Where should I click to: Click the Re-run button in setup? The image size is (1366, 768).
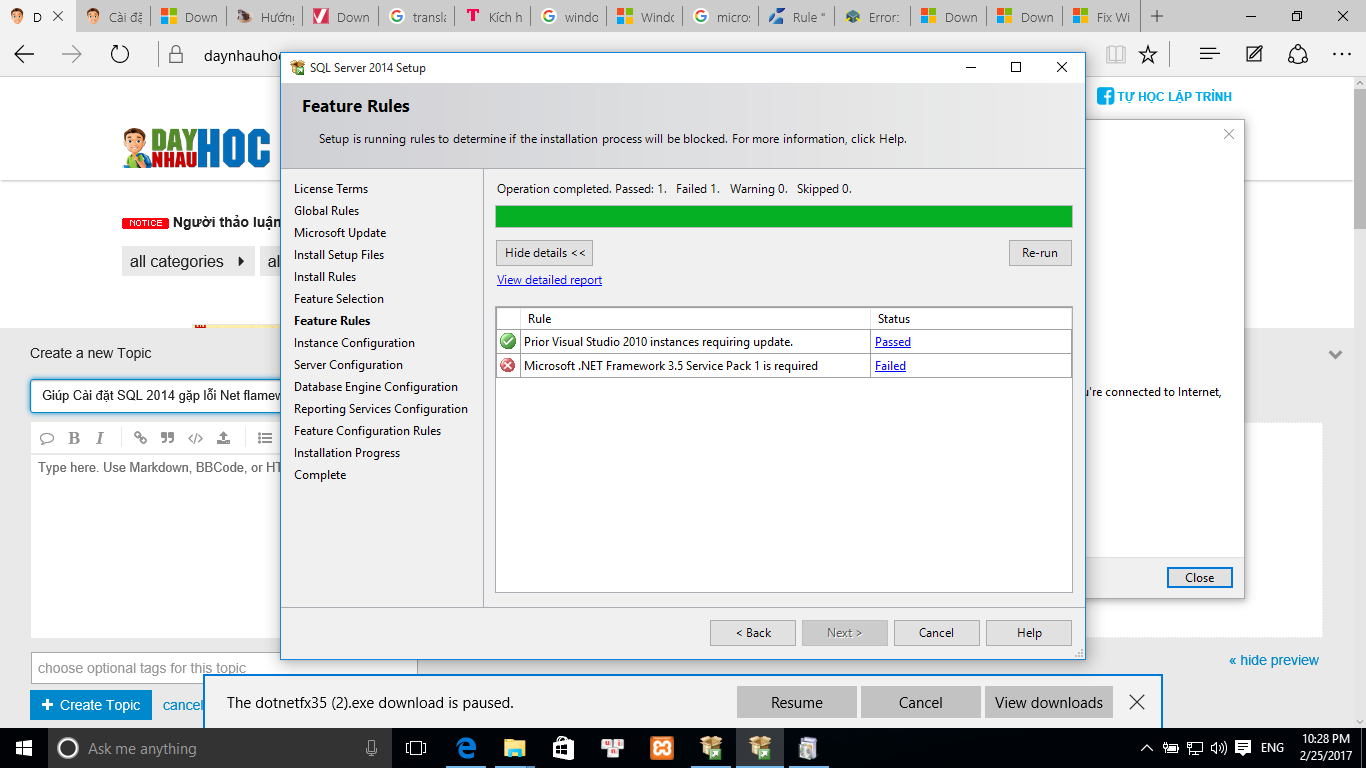click(x=1040, y=253)
